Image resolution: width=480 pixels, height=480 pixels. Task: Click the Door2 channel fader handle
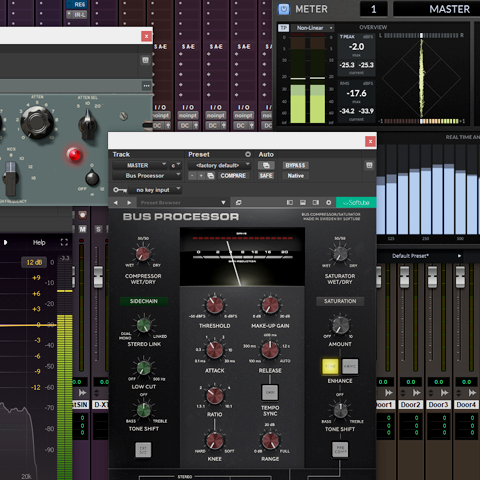pyautogui.click(x=404, y=277)
